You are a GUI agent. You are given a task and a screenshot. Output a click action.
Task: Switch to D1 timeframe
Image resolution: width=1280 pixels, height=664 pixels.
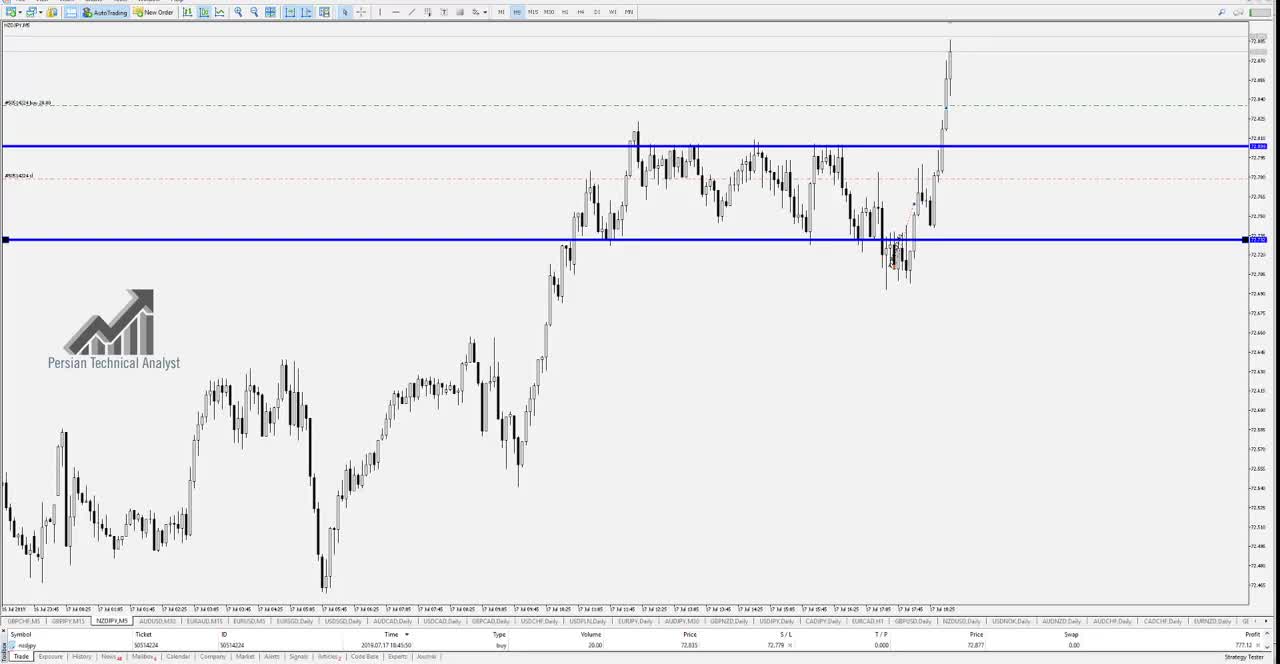pos(597,12)
